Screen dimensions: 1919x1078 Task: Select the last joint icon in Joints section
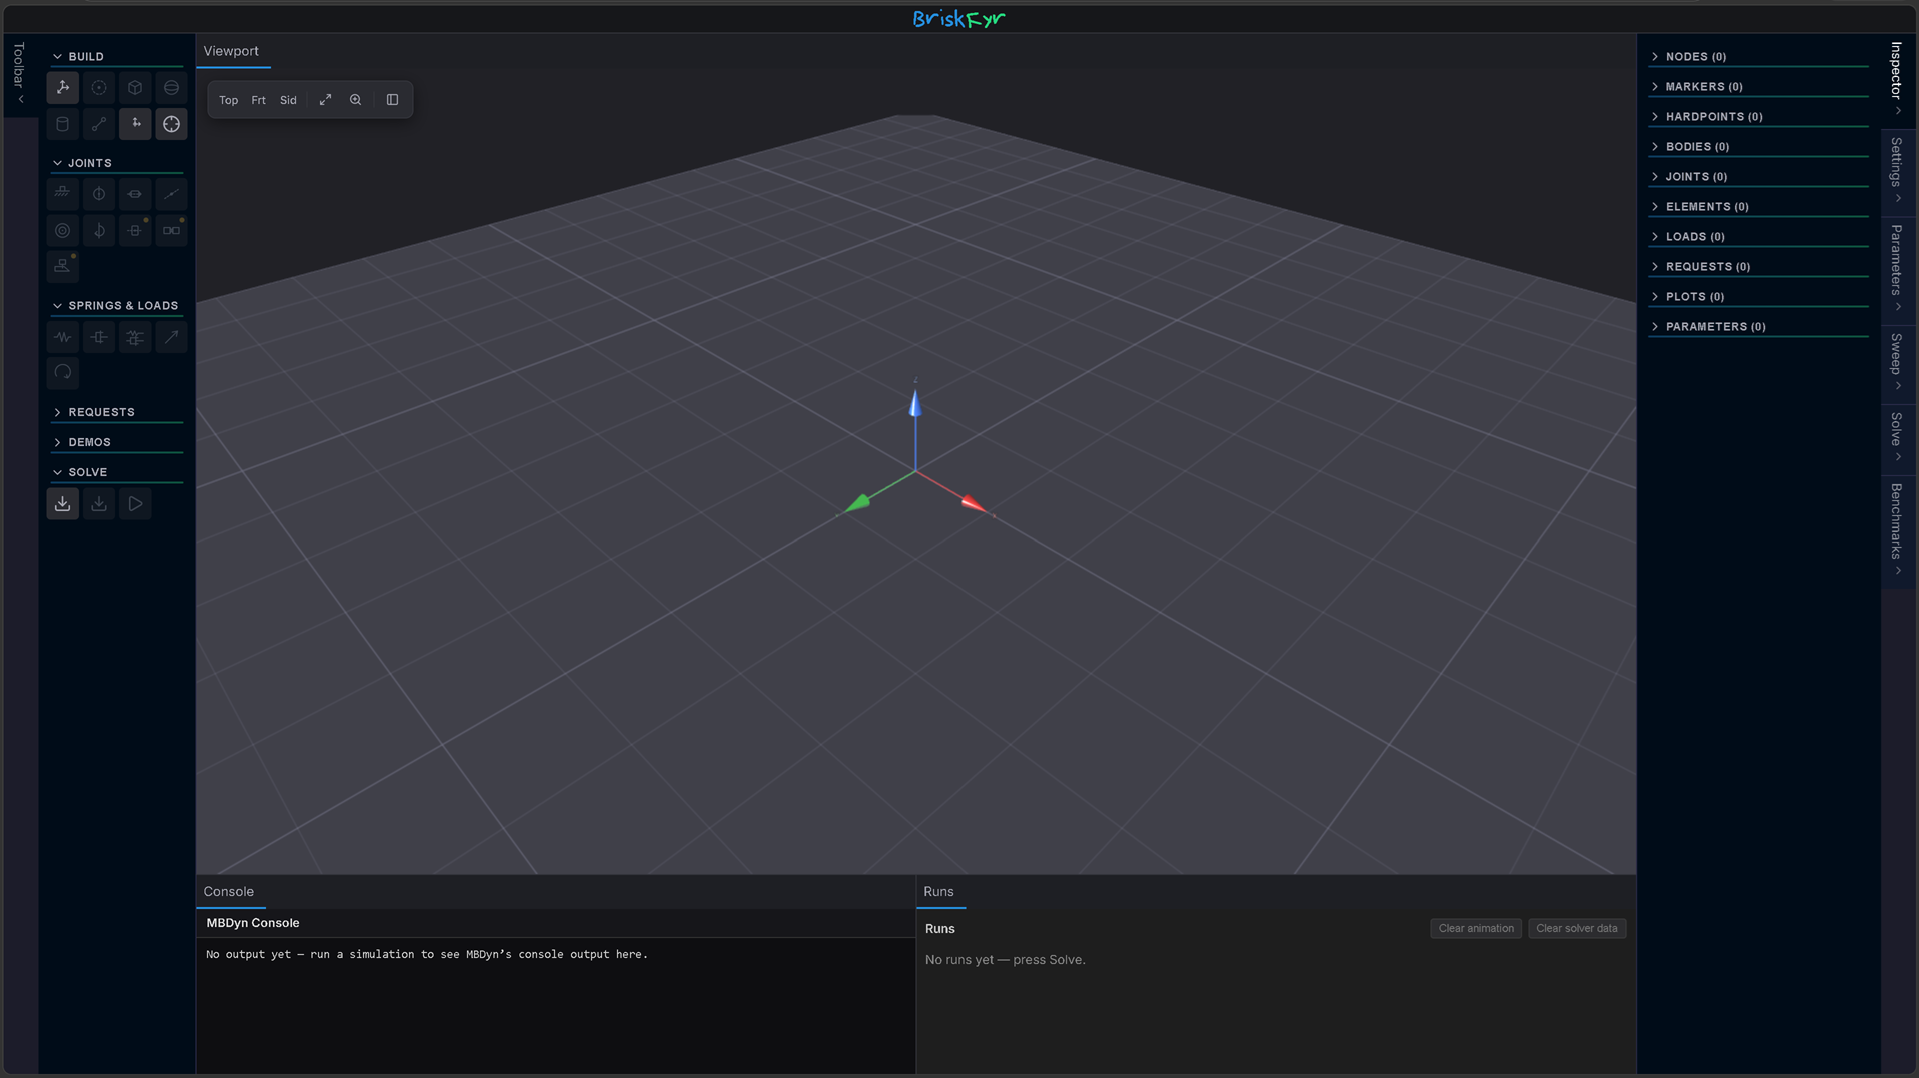click(62, 267)
